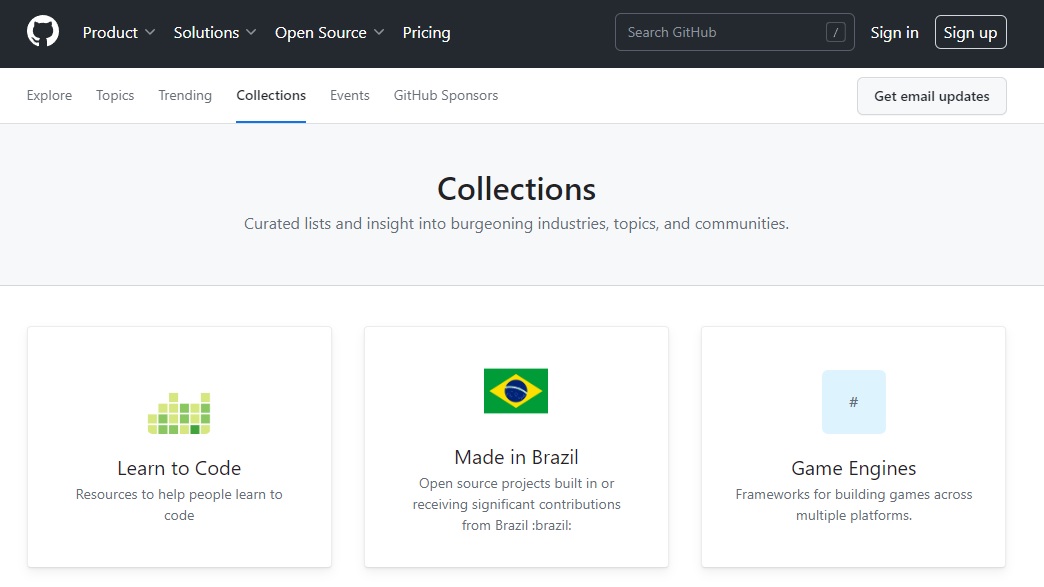Click the Sign in link
The image size is (1044, 587).
[894, 32]
